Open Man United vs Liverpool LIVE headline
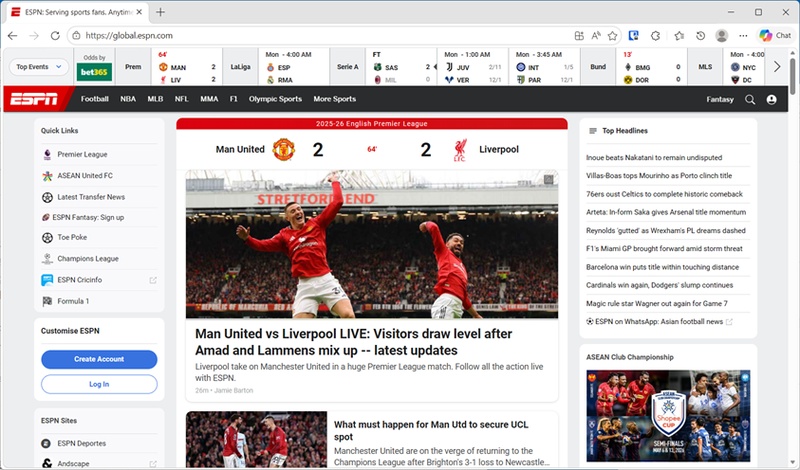 pos(354,342)
